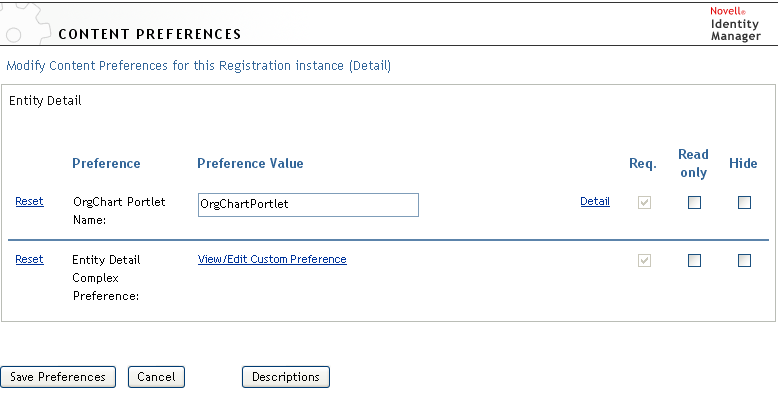Screen dimensions: 778x410
Task: Toggle Req. checkbox for OrgChart Portlet Name
Action: pos(645,202)
